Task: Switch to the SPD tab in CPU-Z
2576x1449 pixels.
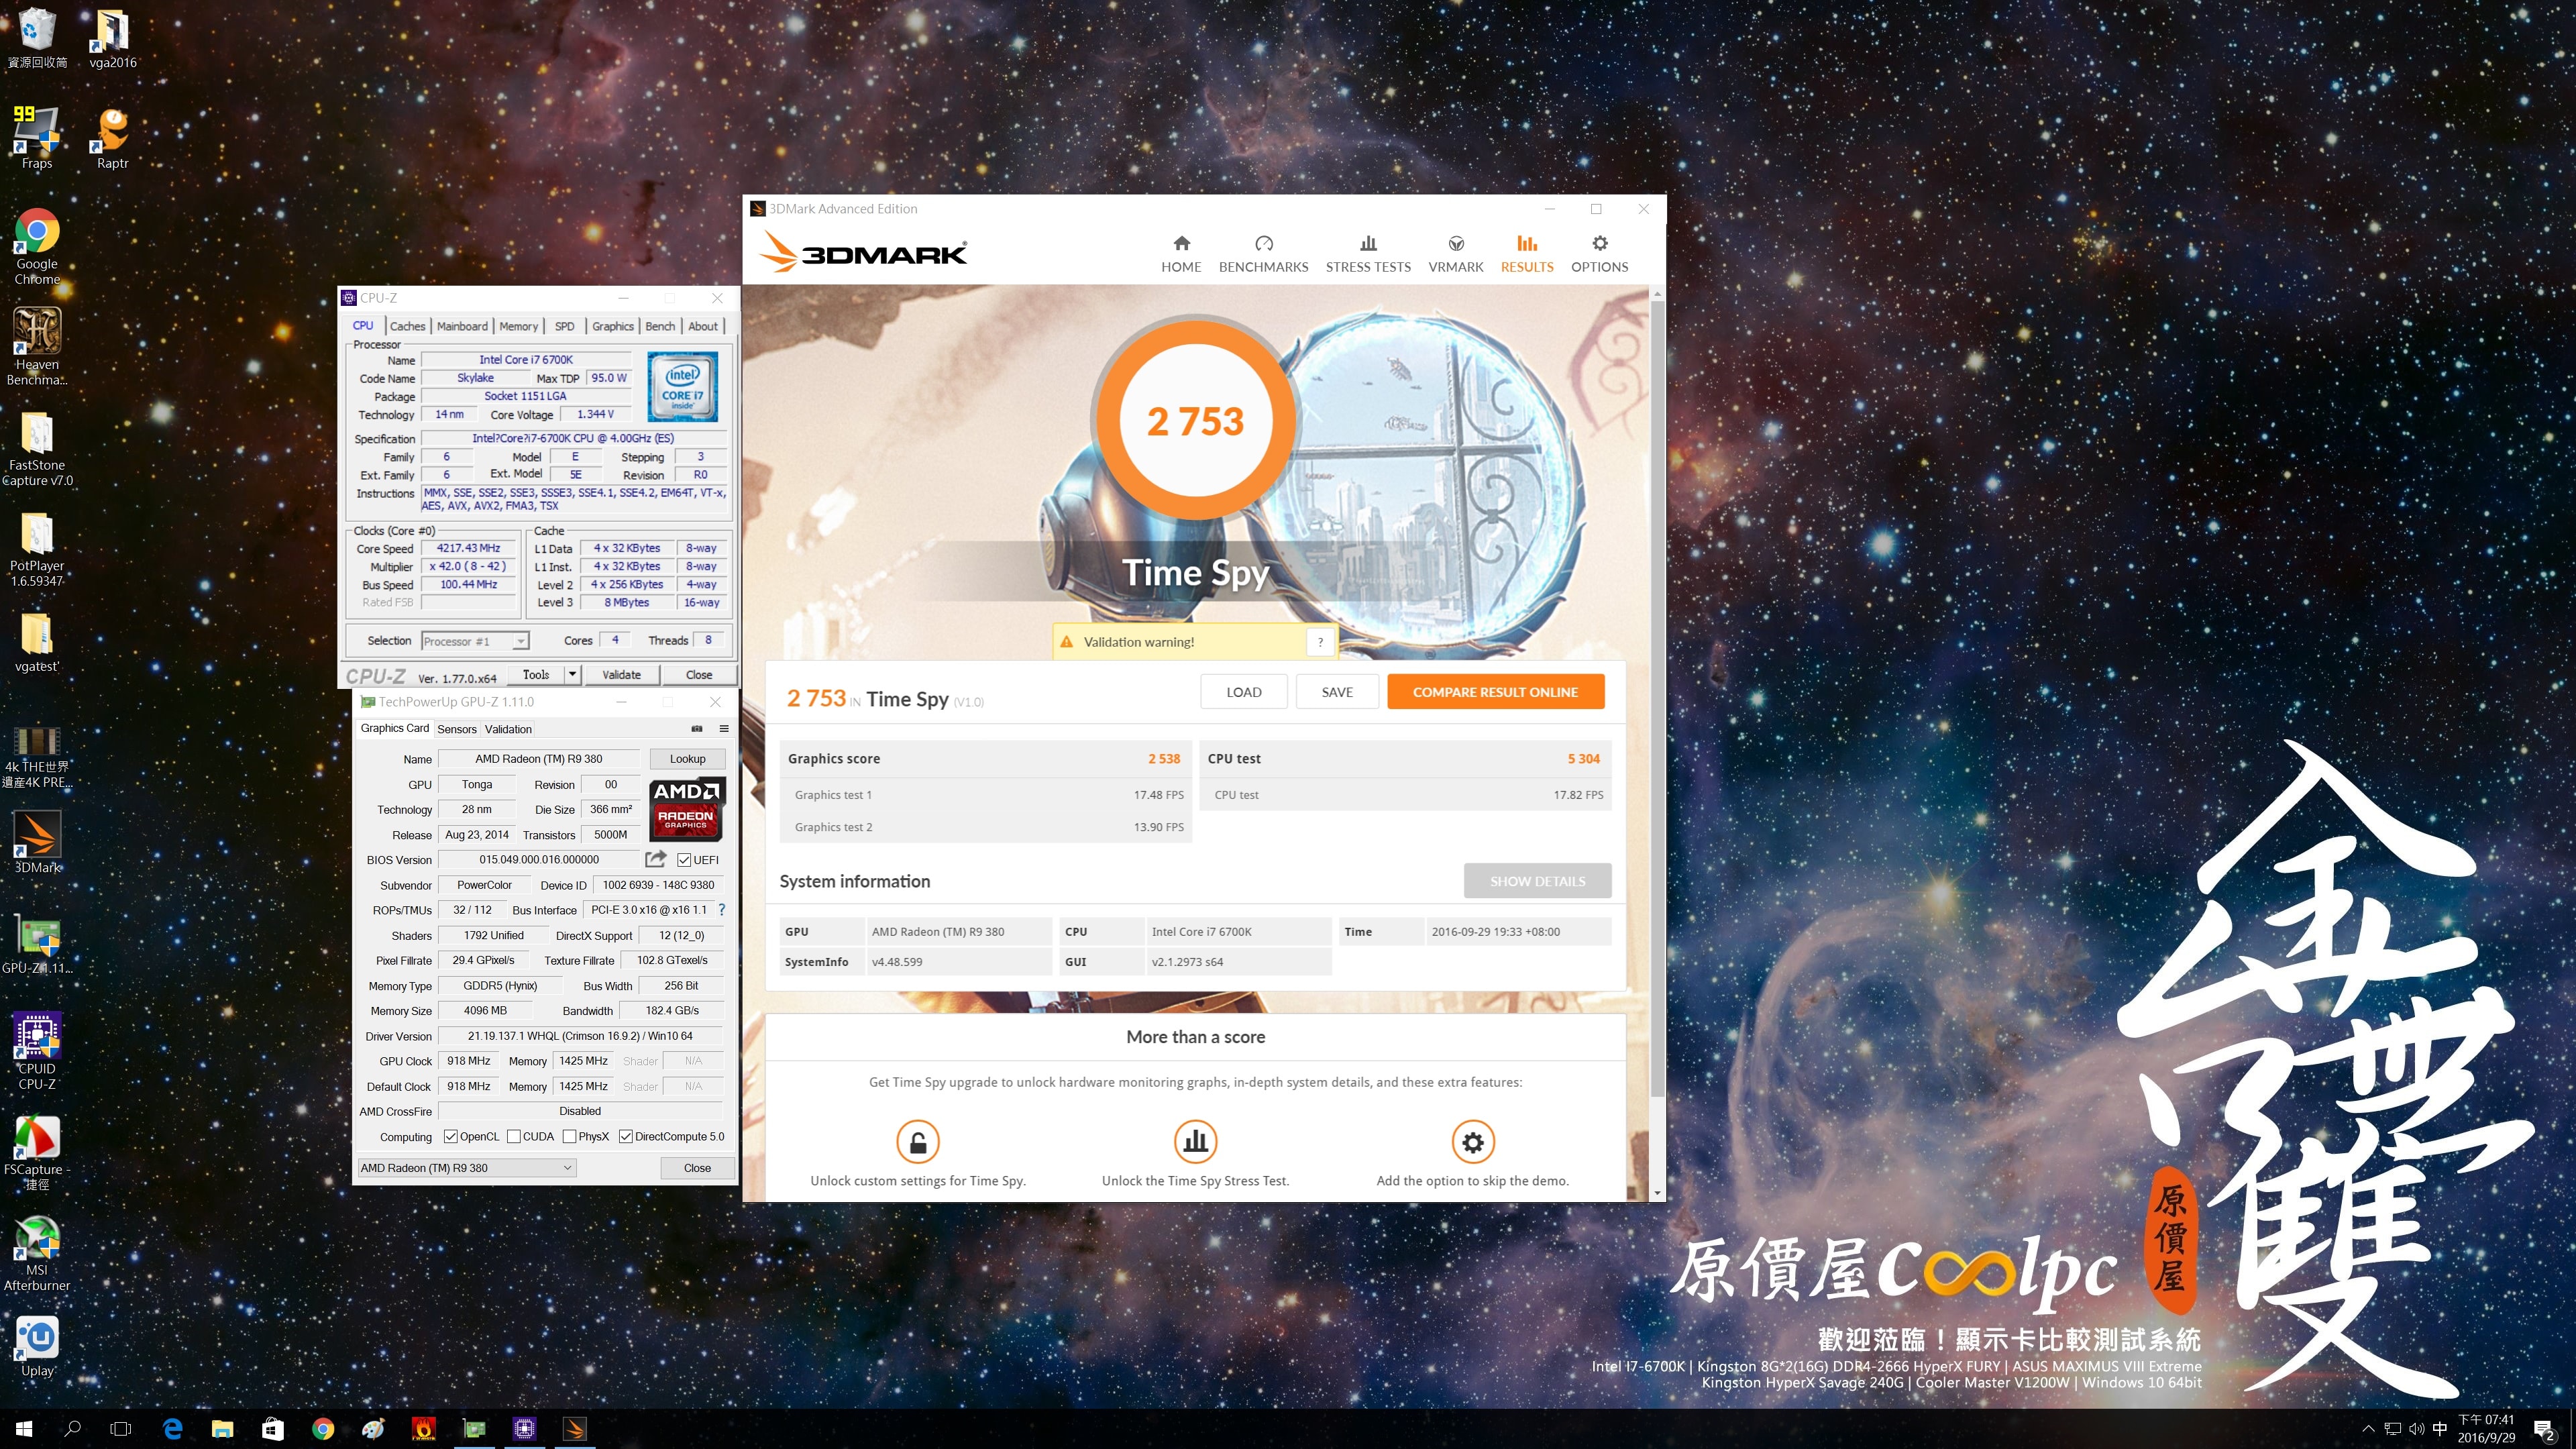Action: pyautogui.click(x=565, y=326)
